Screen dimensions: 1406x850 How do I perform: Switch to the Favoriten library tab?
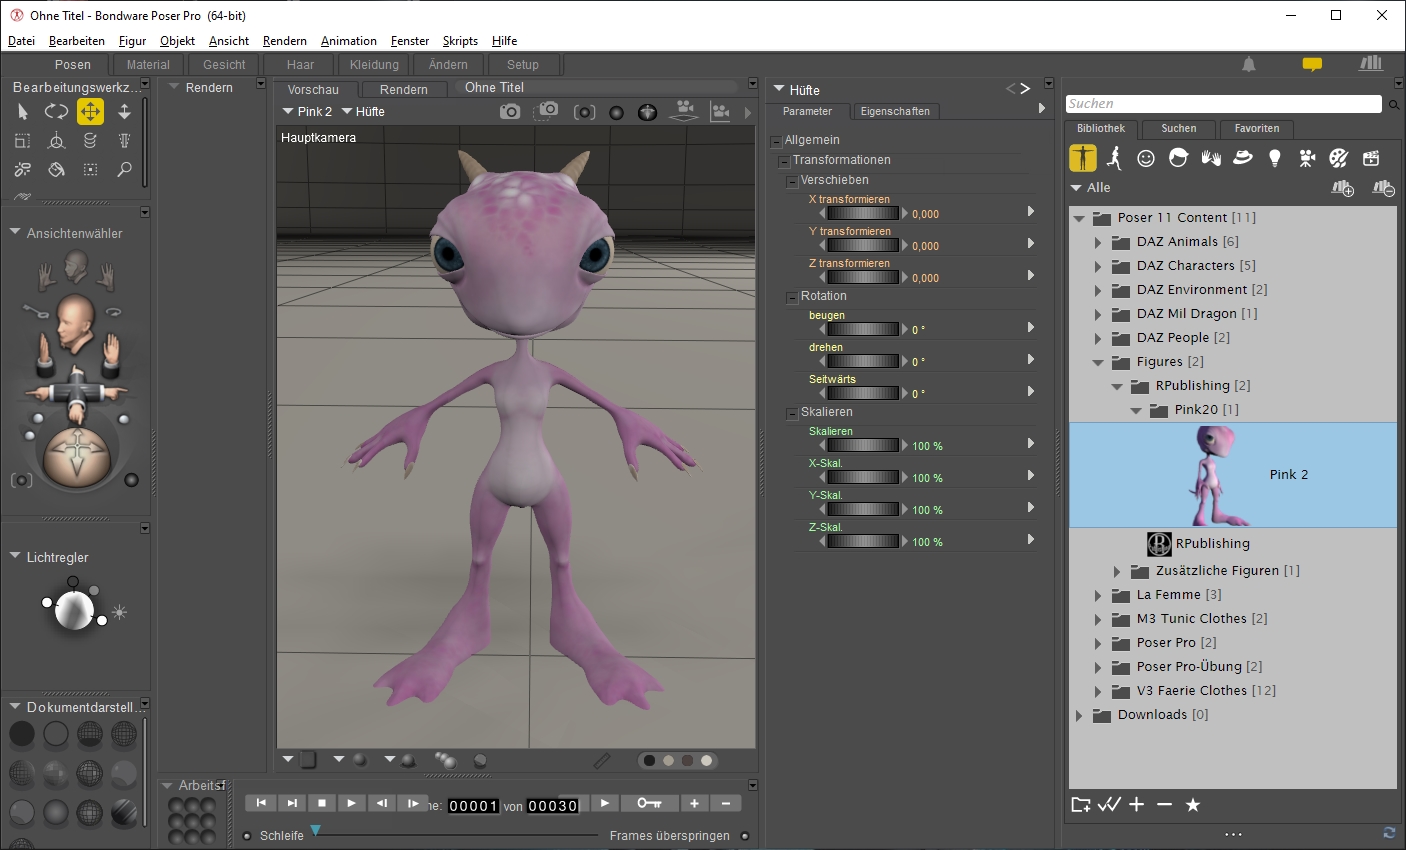pos(1257,129)
